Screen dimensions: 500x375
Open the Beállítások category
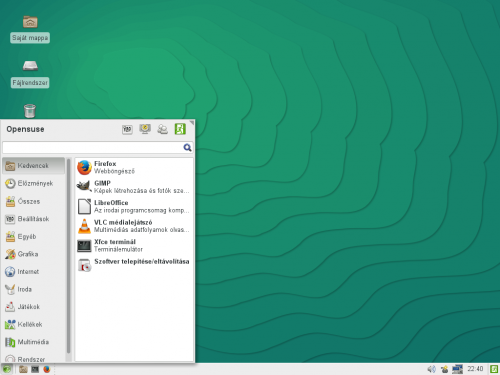point(34,219)
